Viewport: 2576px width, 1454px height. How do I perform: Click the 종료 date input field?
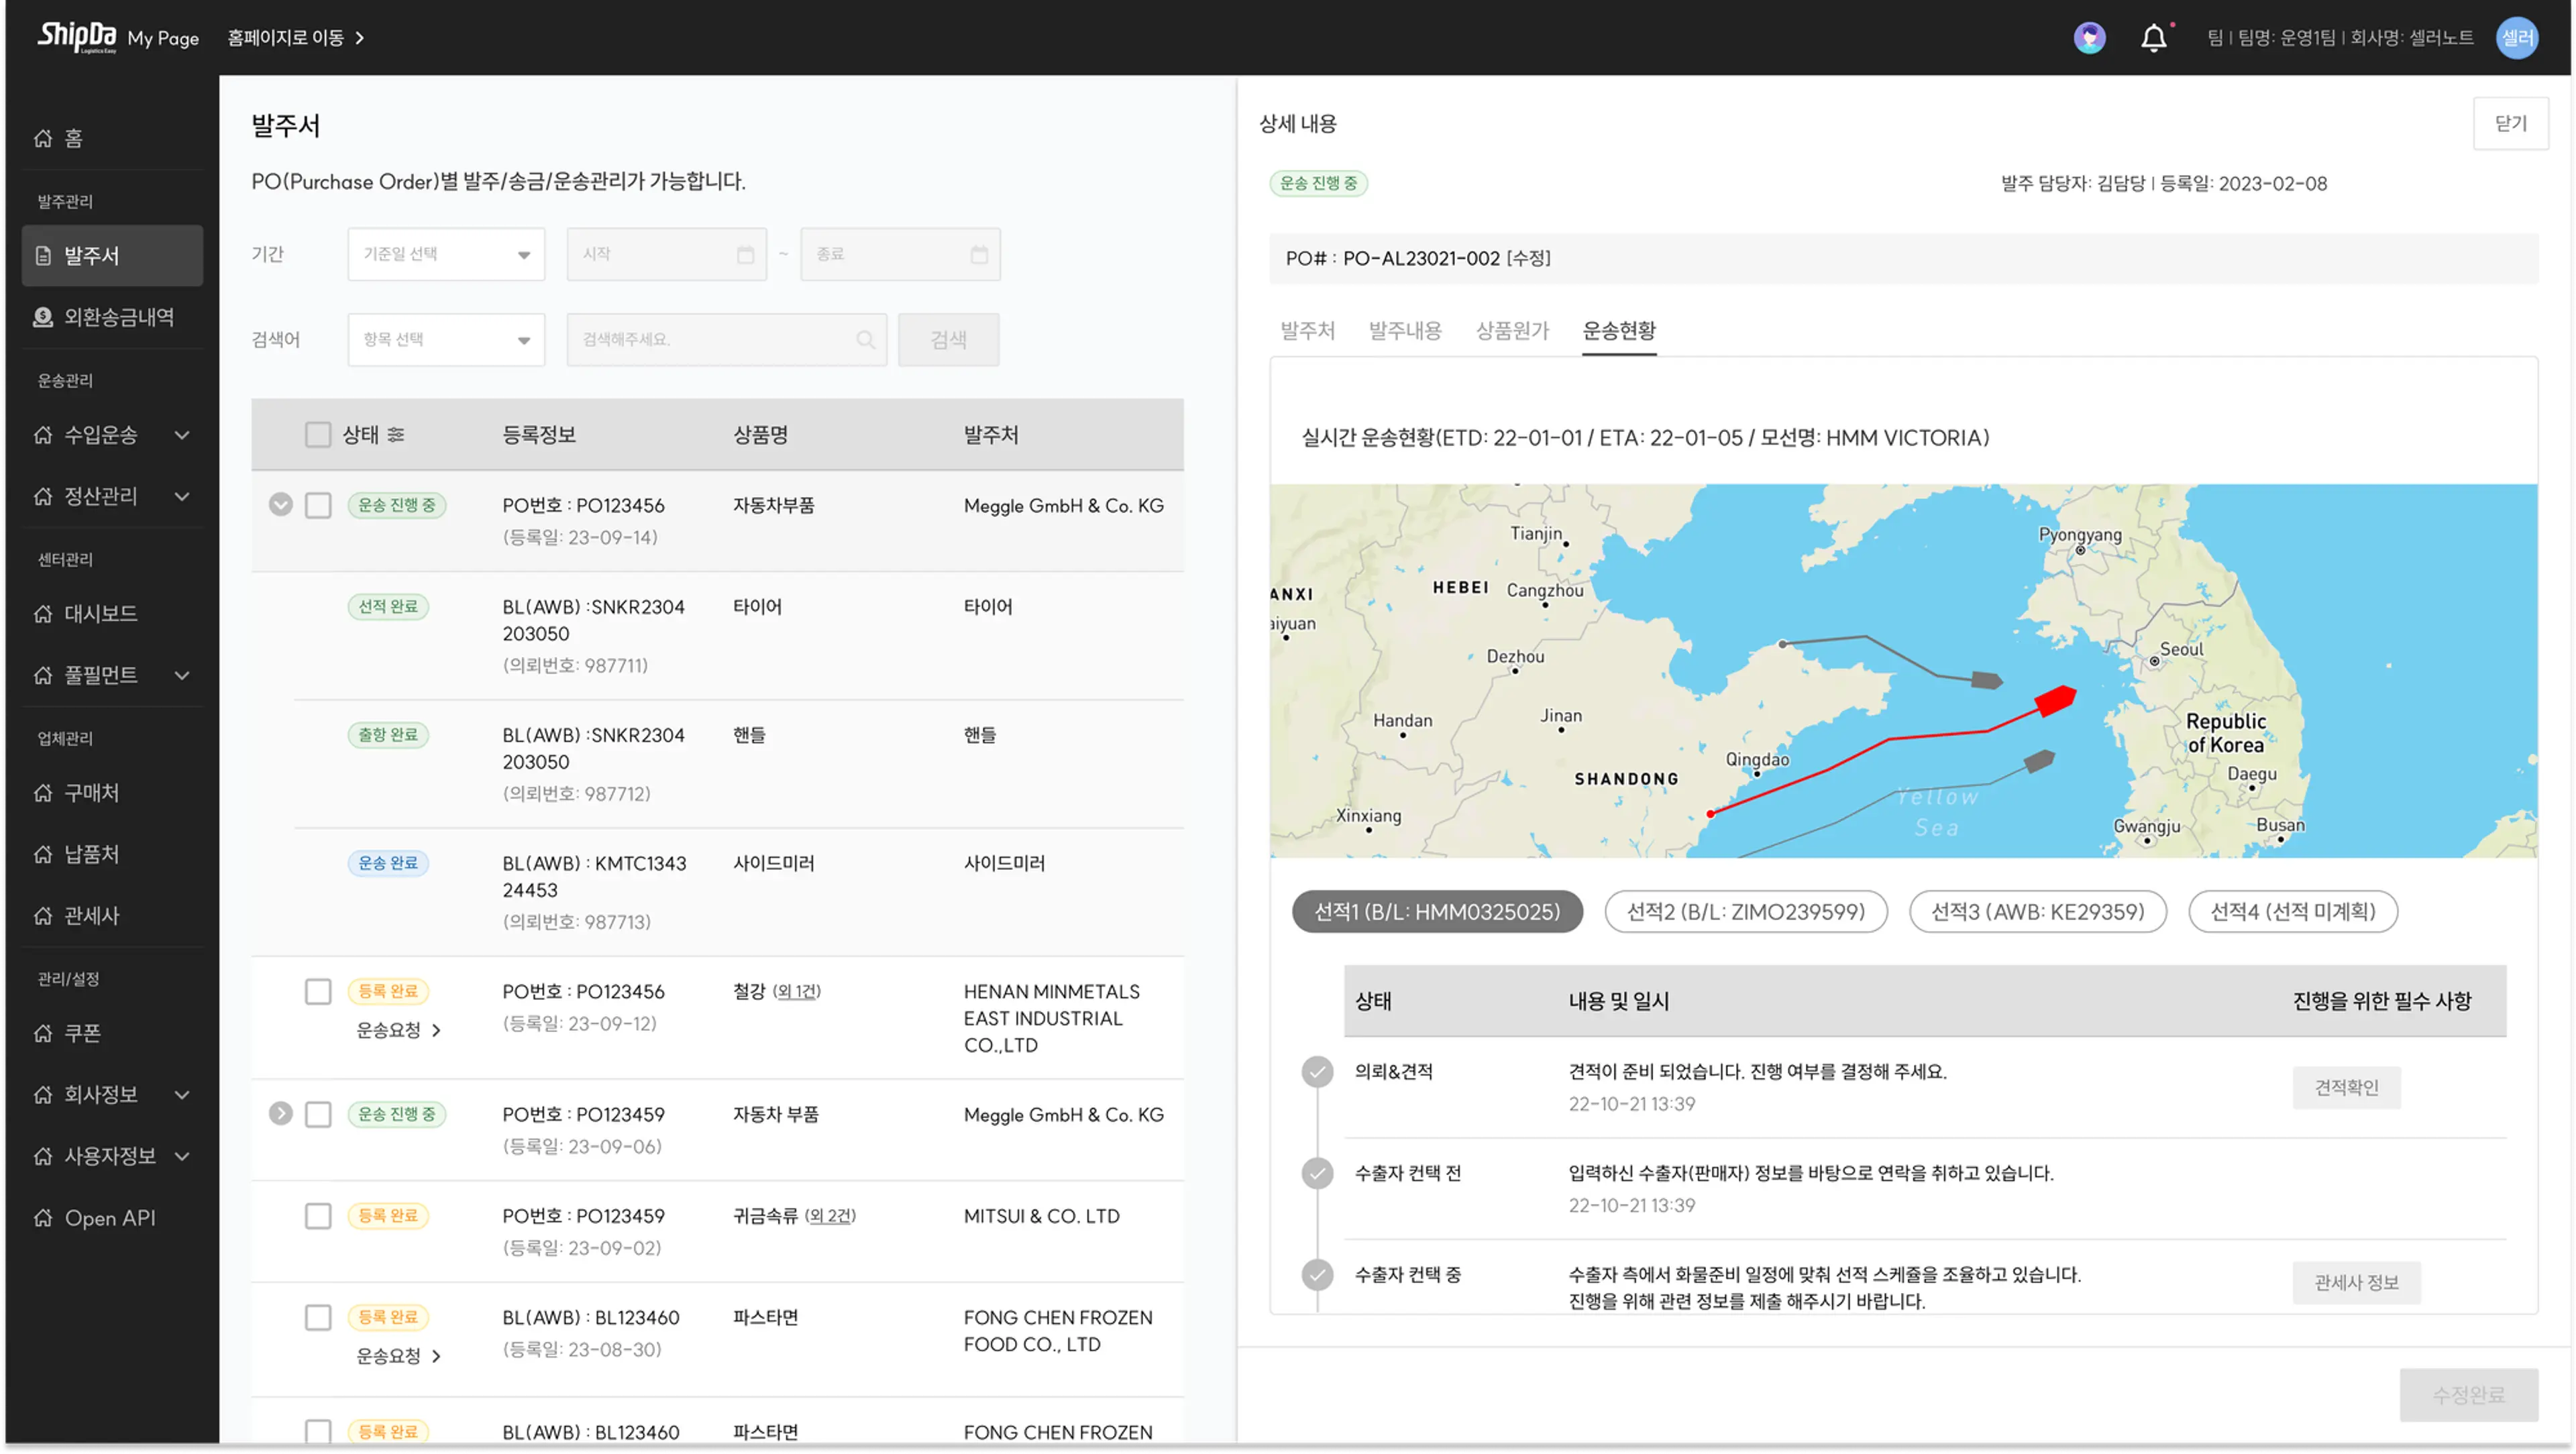click(900, 254)
